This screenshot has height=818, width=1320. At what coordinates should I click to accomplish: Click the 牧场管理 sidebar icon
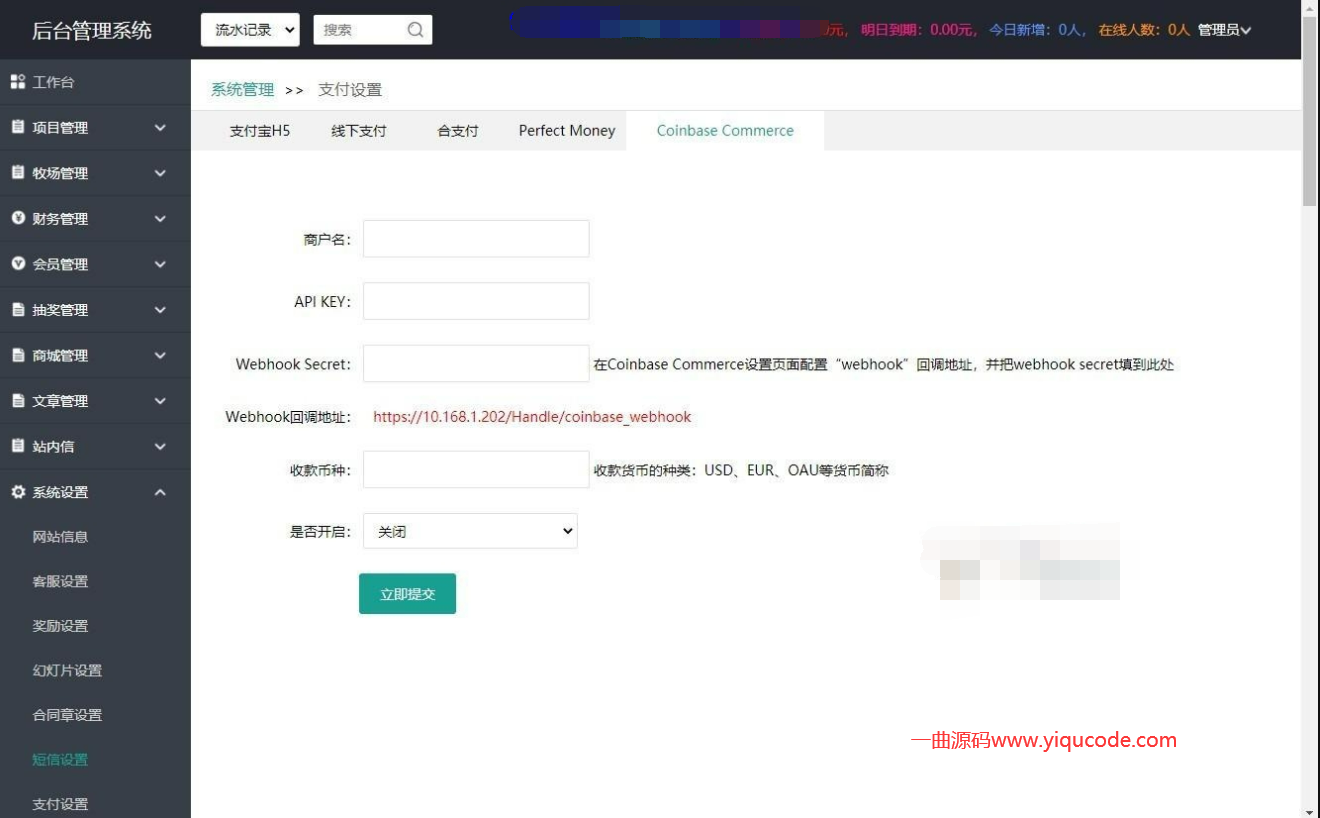pos(18,173)
